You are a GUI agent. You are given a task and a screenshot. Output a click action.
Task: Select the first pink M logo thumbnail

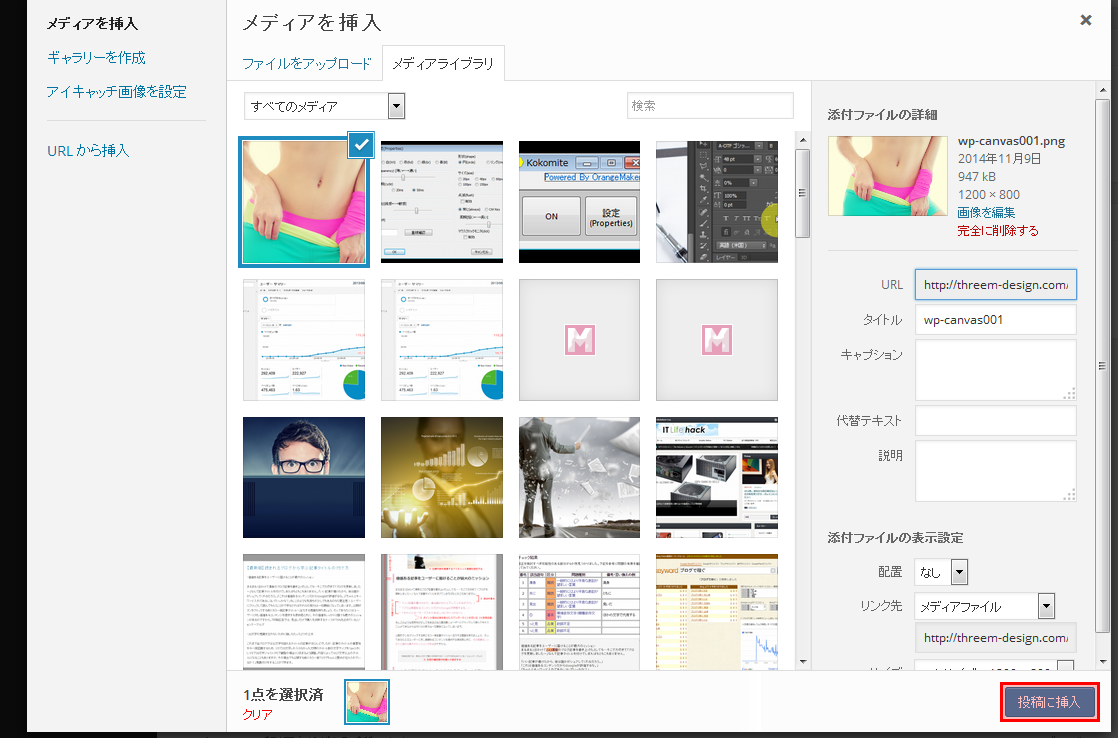coord(579,340)
